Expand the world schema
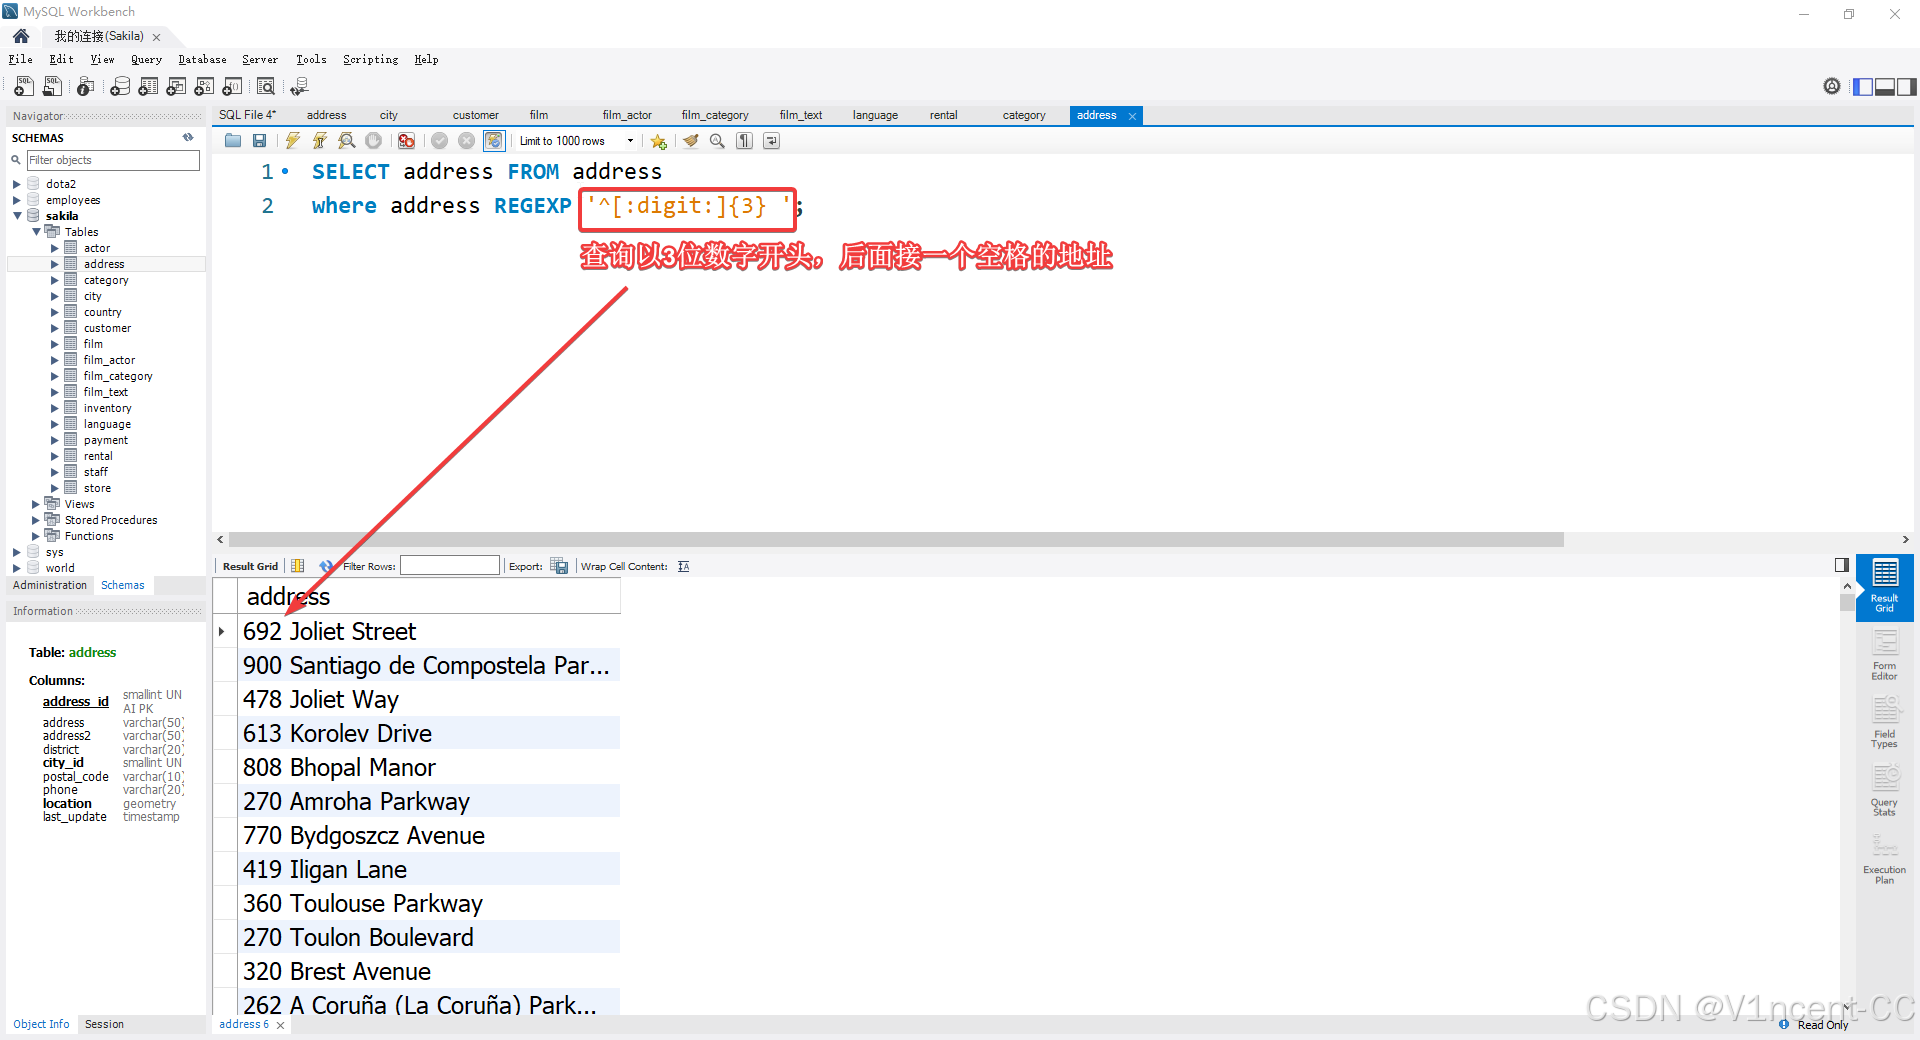 17,568
